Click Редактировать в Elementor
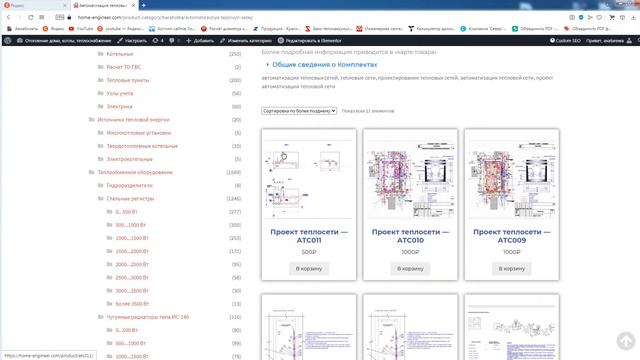 tap(309, 41)
